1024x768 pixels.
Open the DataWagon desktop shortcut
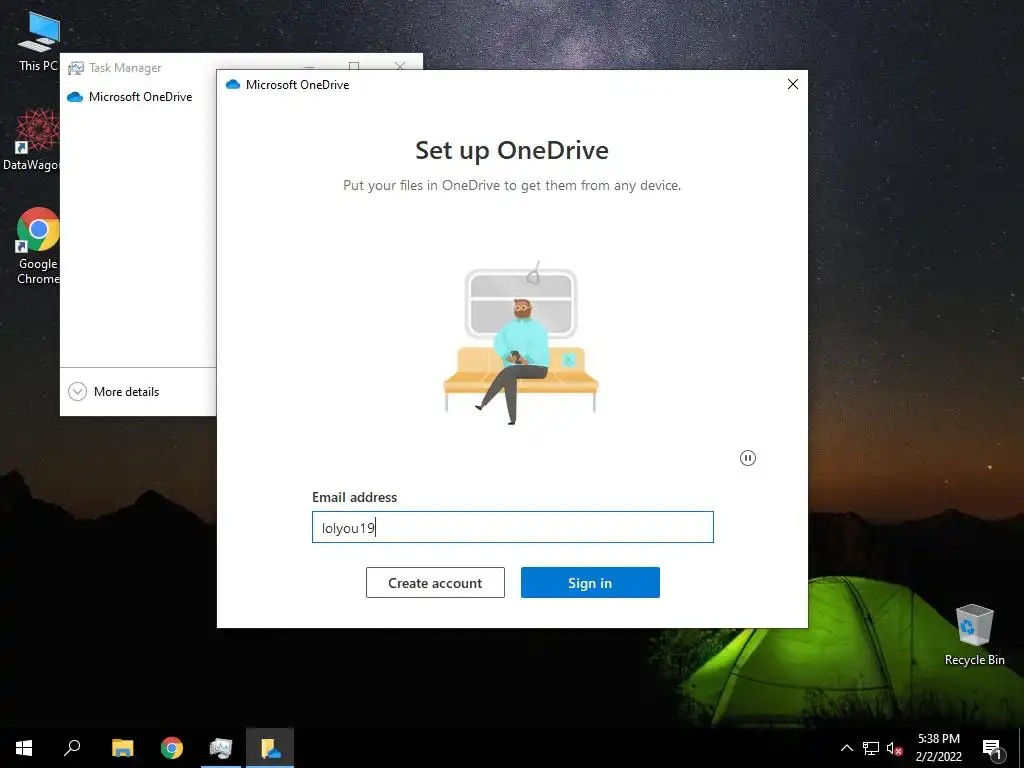click(x=33, y=140)
